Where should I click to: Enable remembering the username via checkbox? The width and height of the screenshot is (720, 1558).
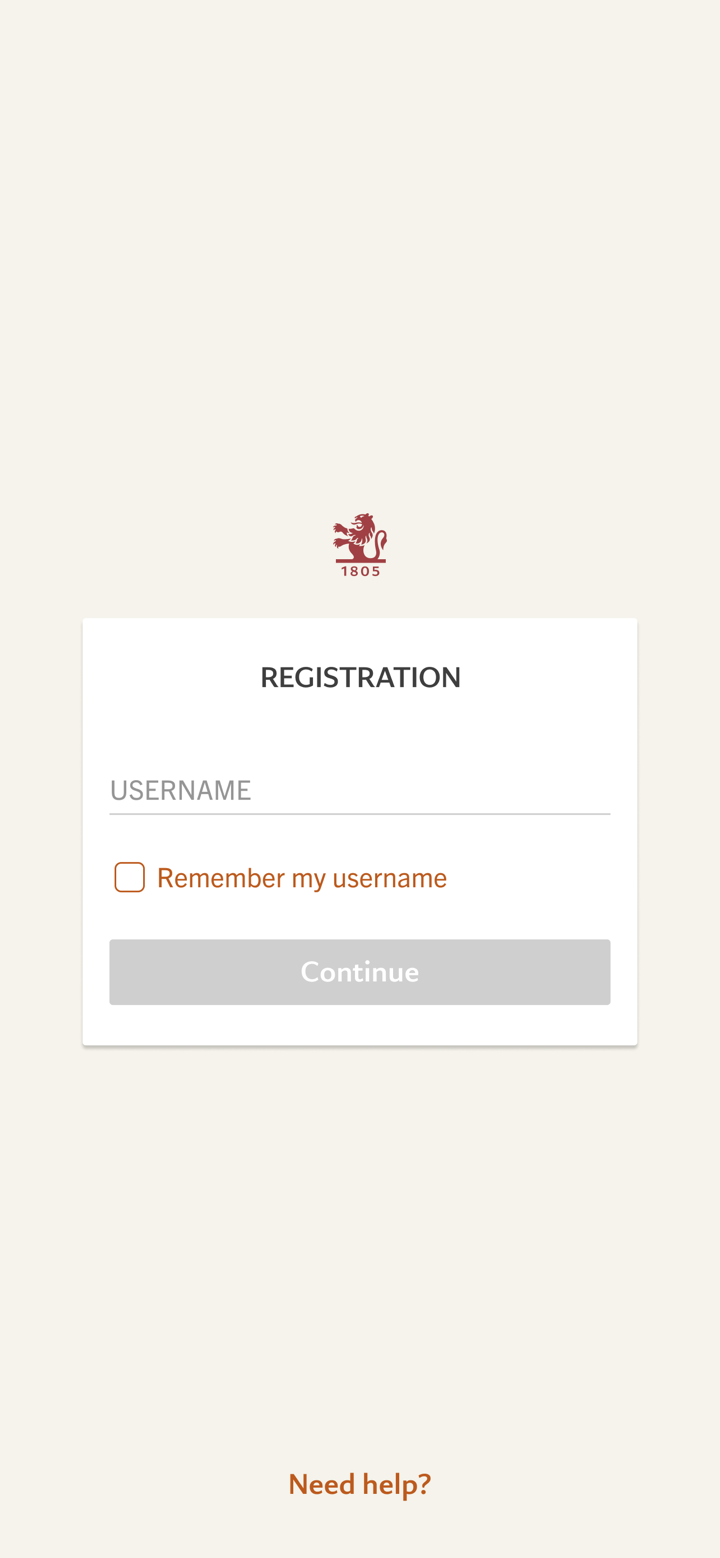coord(130,877)
